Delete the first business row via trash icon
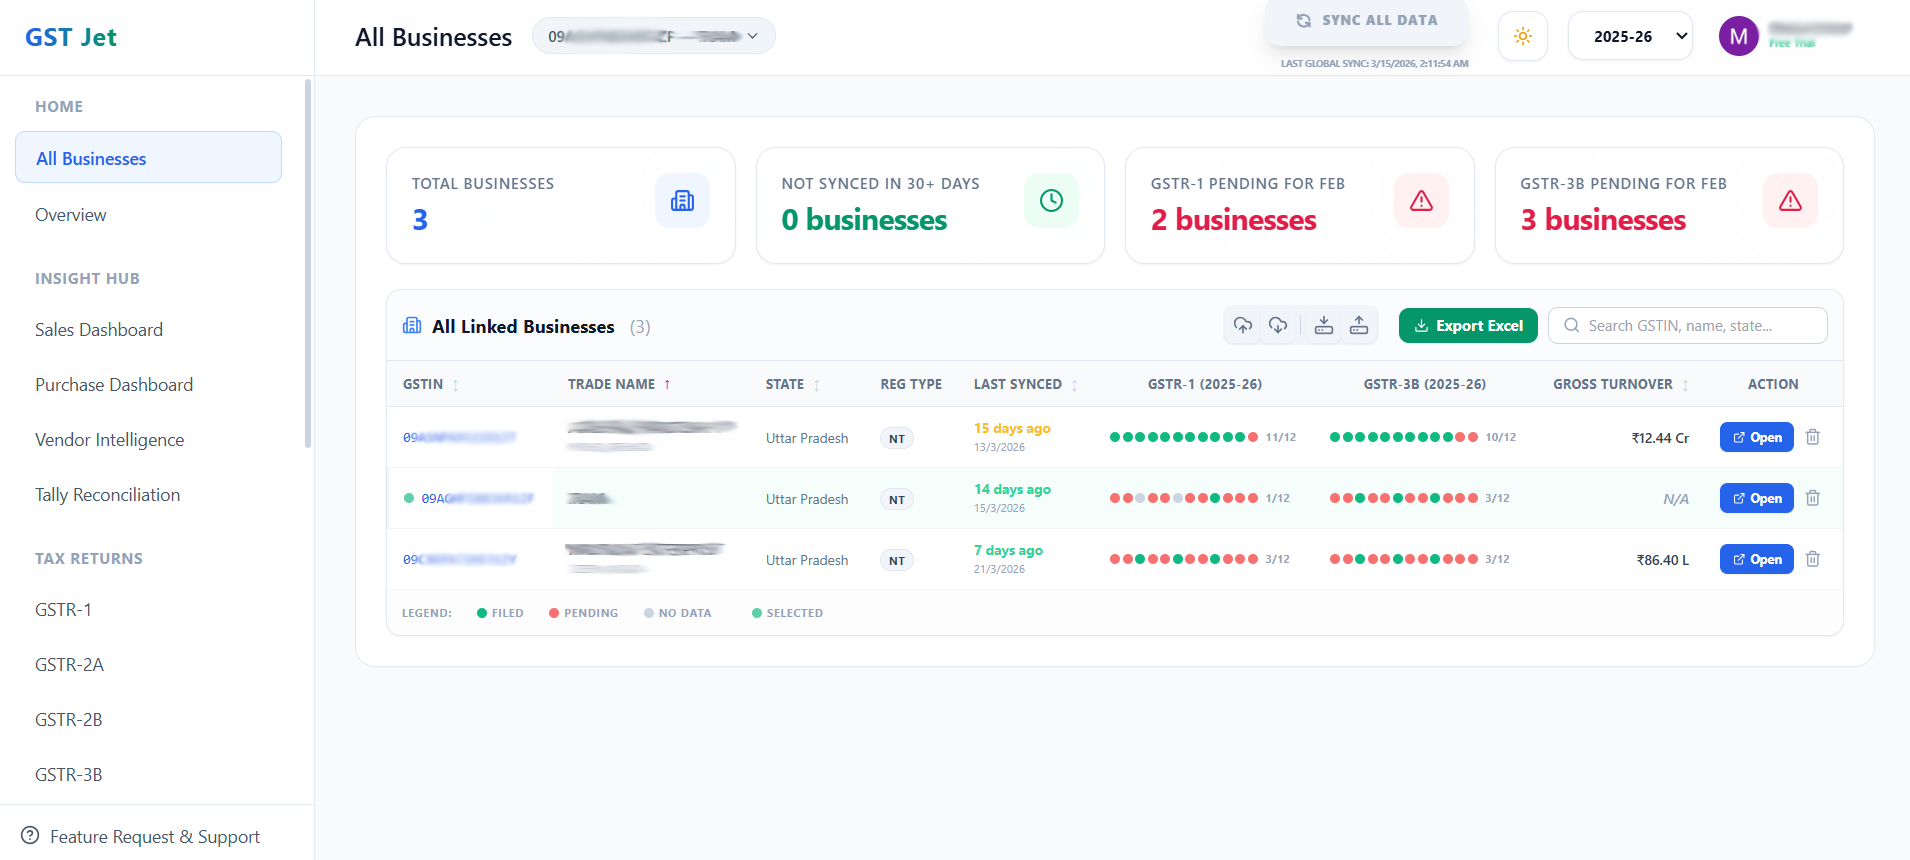The image size is (1910, 860). pyautogui.click(x=1813, y=437)
